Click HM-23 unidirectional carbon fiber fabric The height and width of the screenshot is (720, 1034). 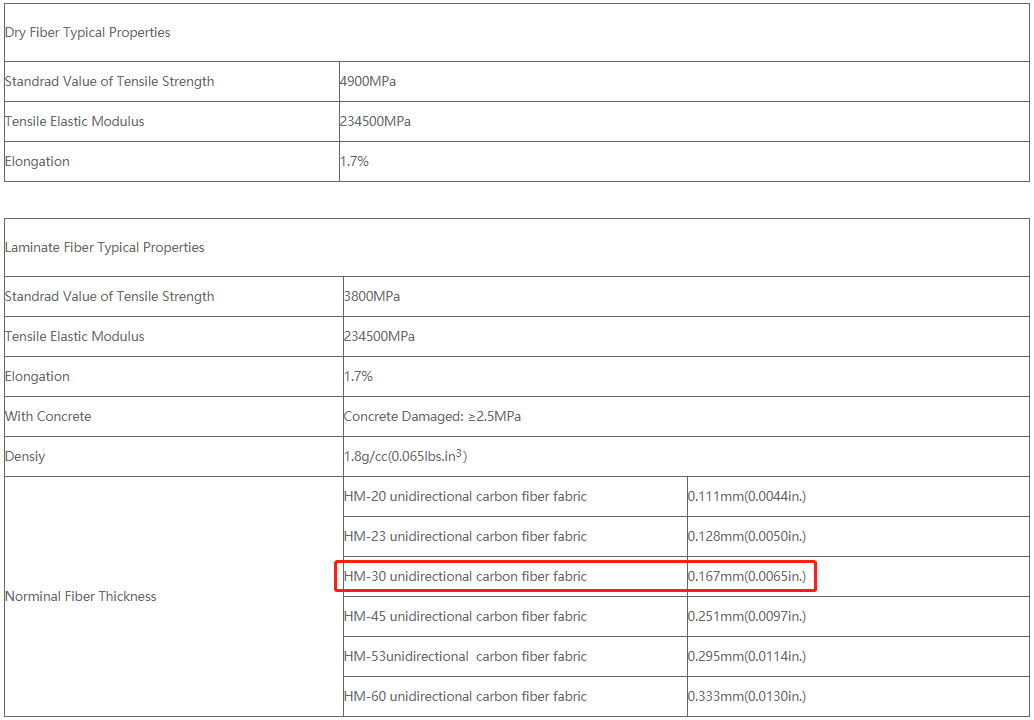pyautogui.click(x=465, y=537)
